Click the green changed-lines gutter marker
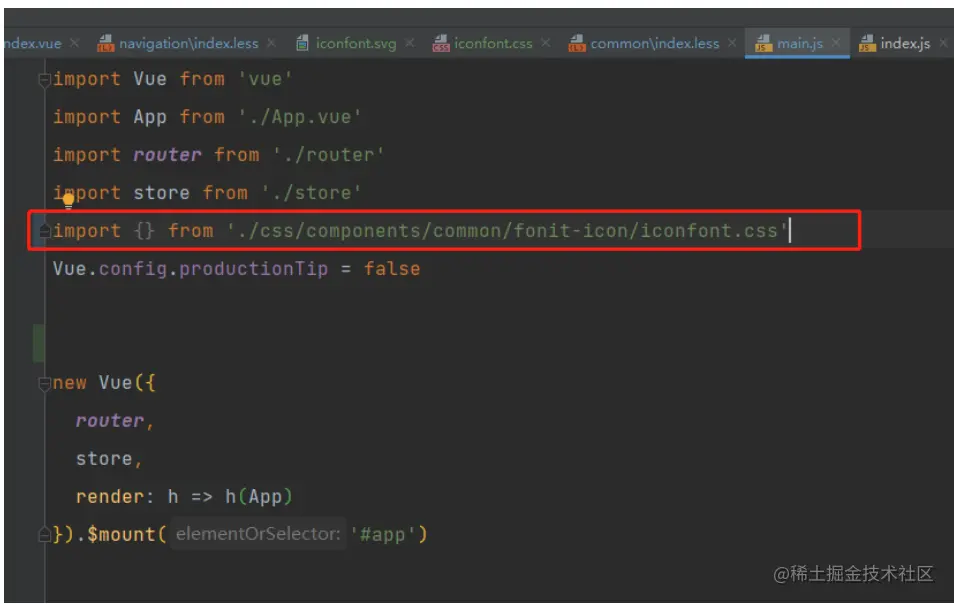954x604 pixels. pos(38,343)
